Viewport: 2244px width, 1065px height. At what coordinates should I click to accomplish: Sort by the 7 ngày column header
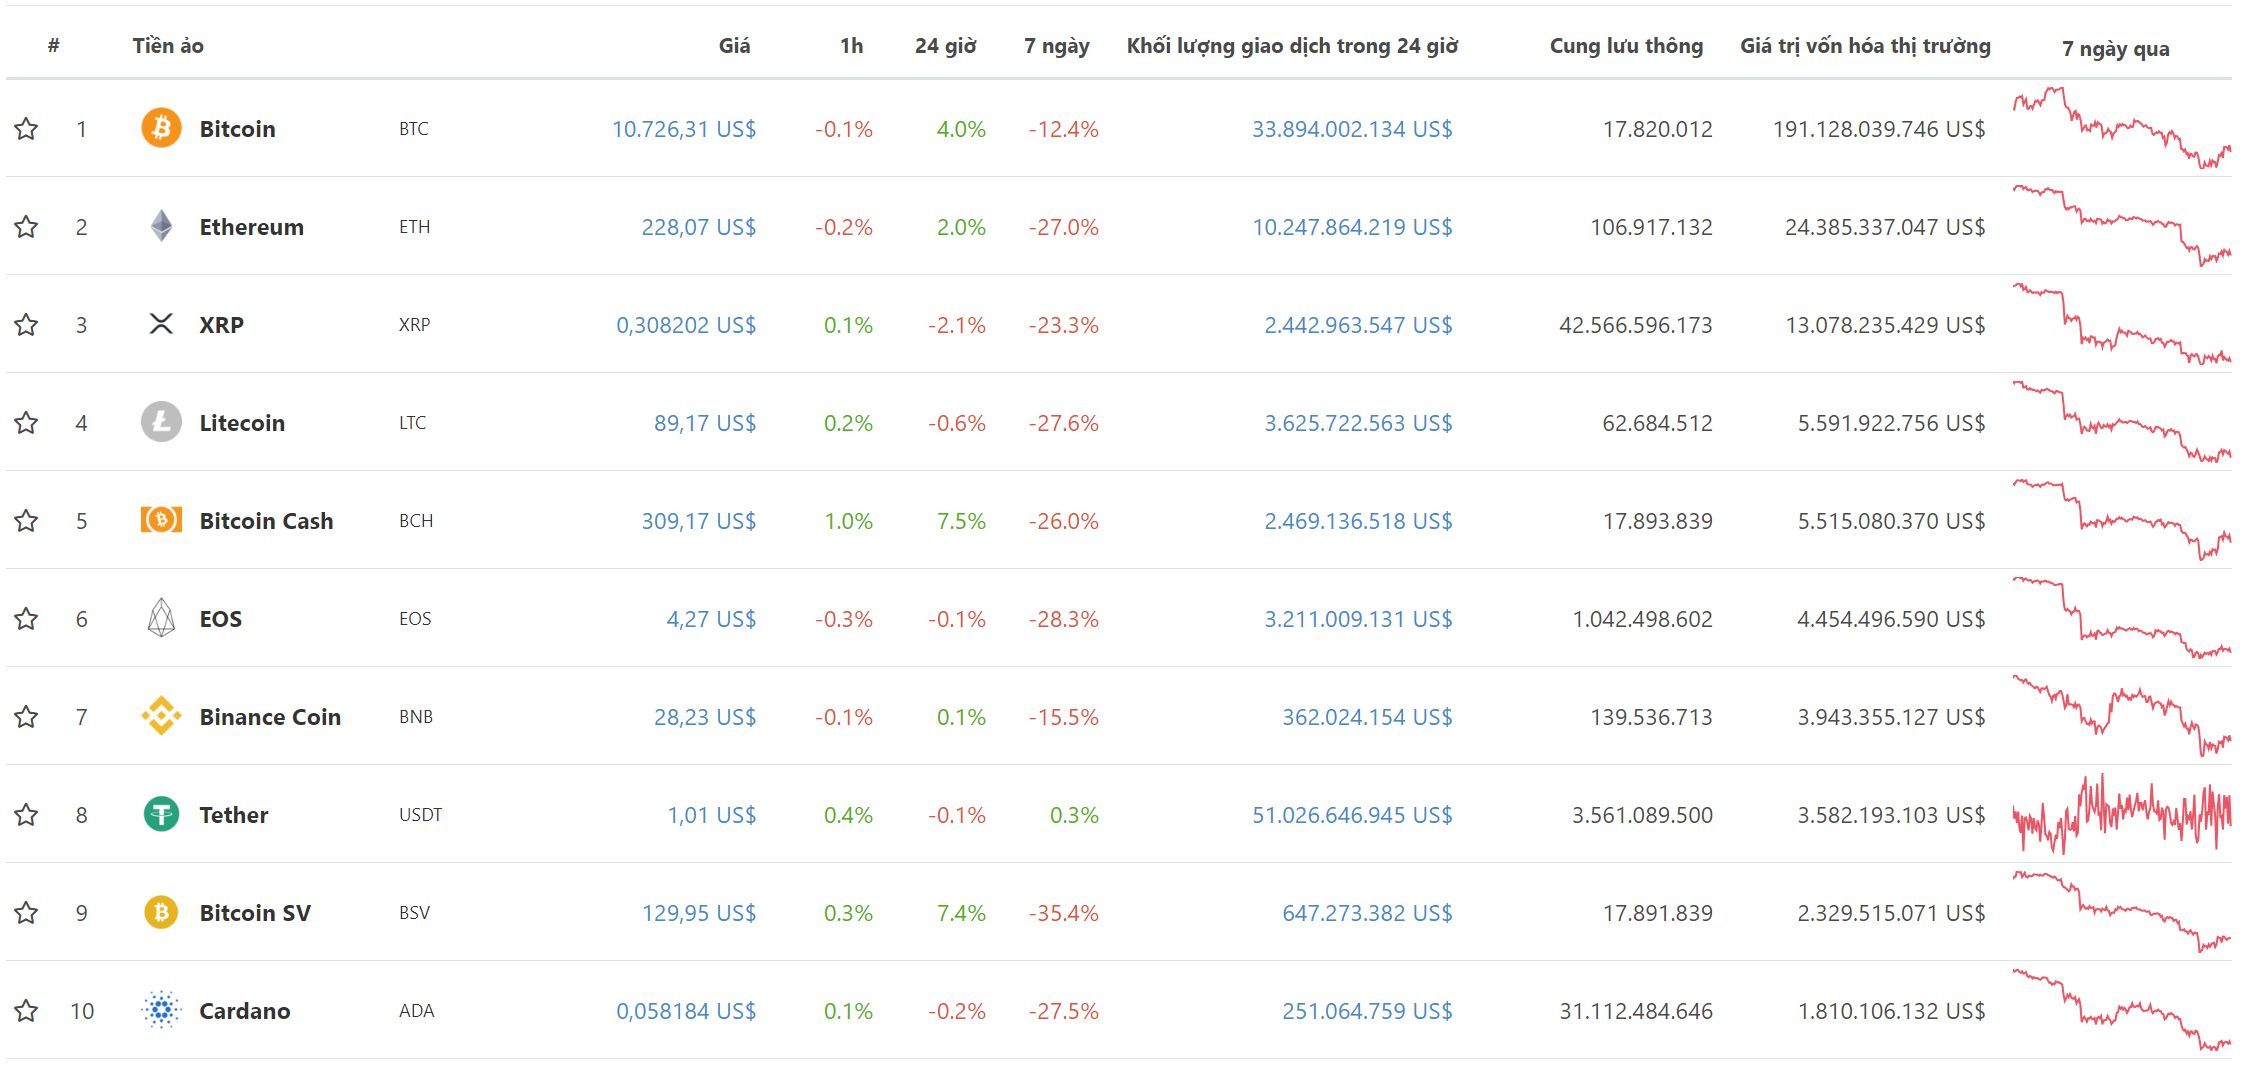(x=1057, y=46)
